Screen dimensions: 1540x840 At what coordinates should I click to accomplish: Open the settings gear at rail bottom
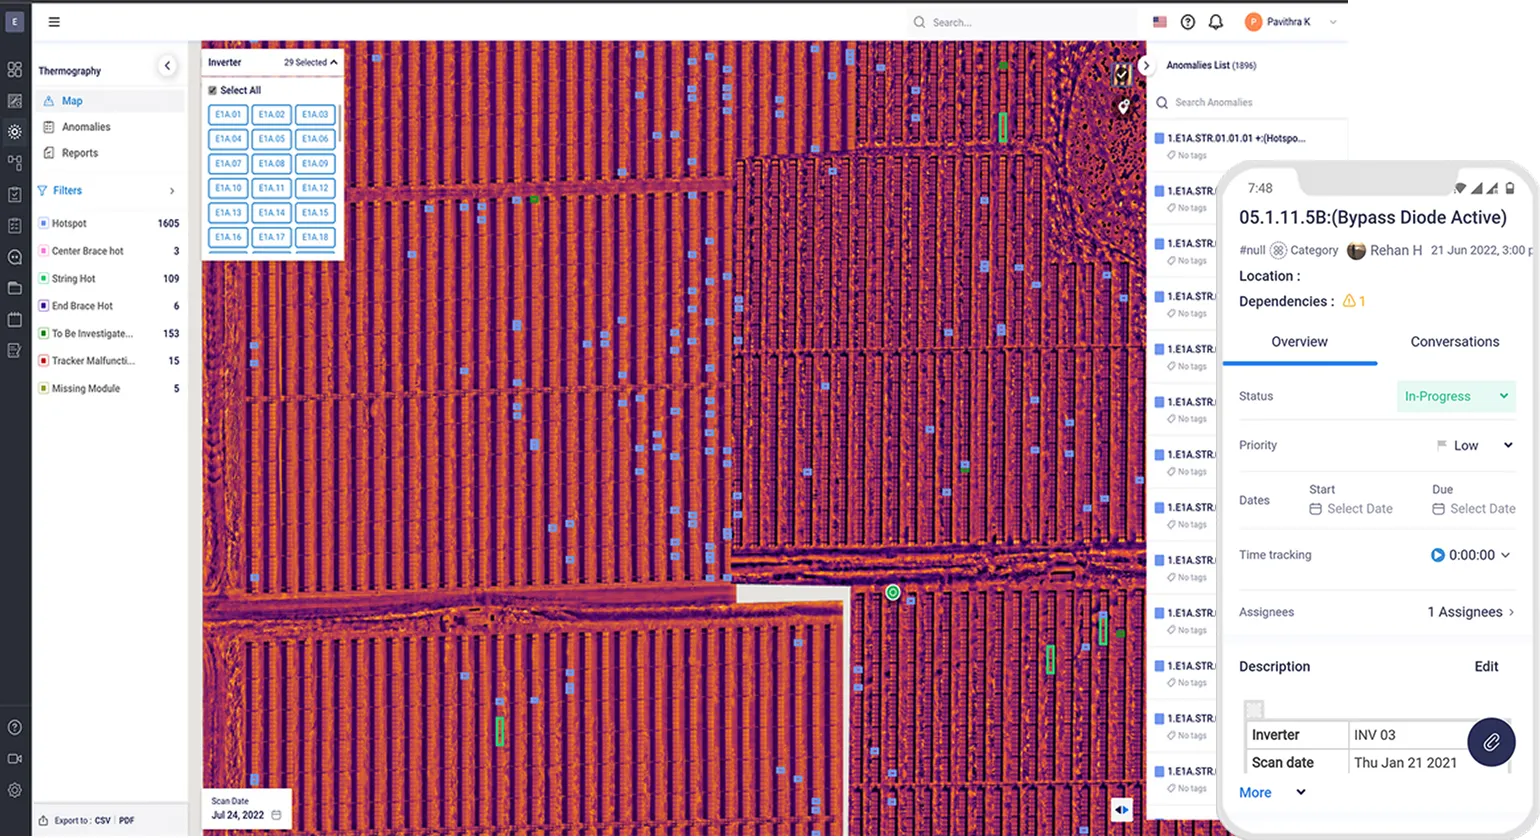[x=15, y=790]
